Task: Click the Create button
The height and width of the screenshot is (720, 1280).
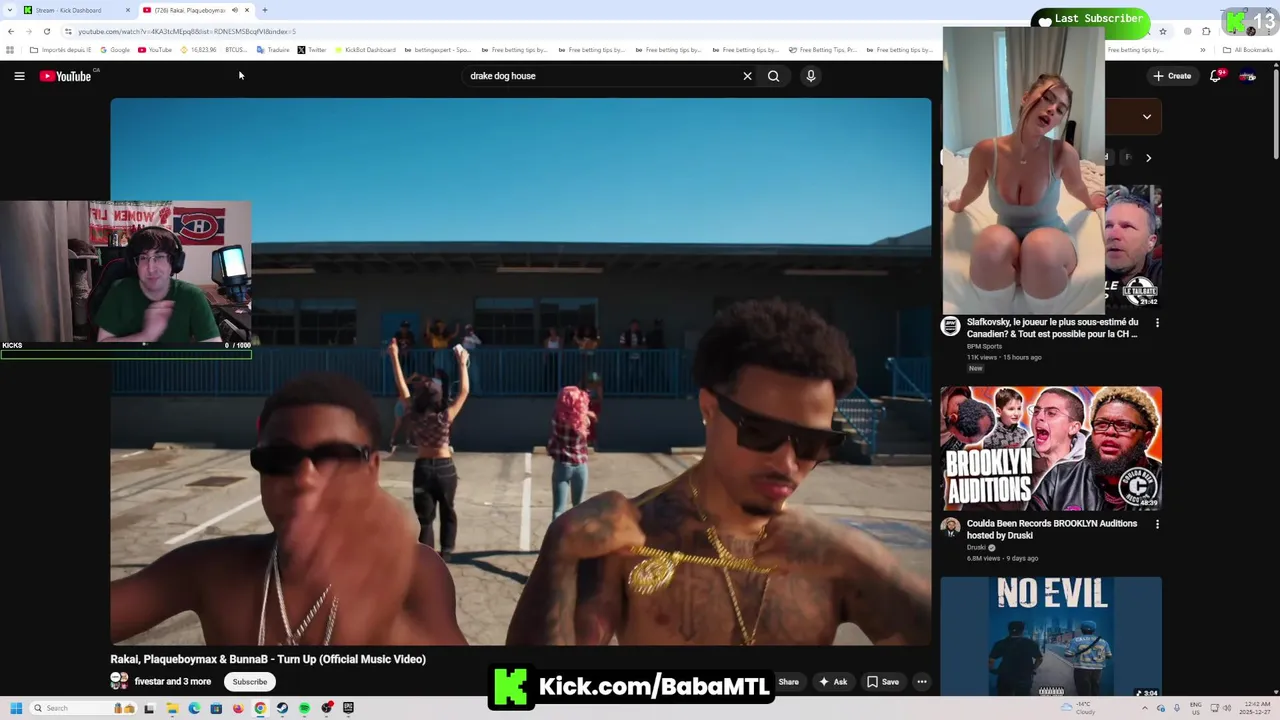Action: tap(1172, 76)
